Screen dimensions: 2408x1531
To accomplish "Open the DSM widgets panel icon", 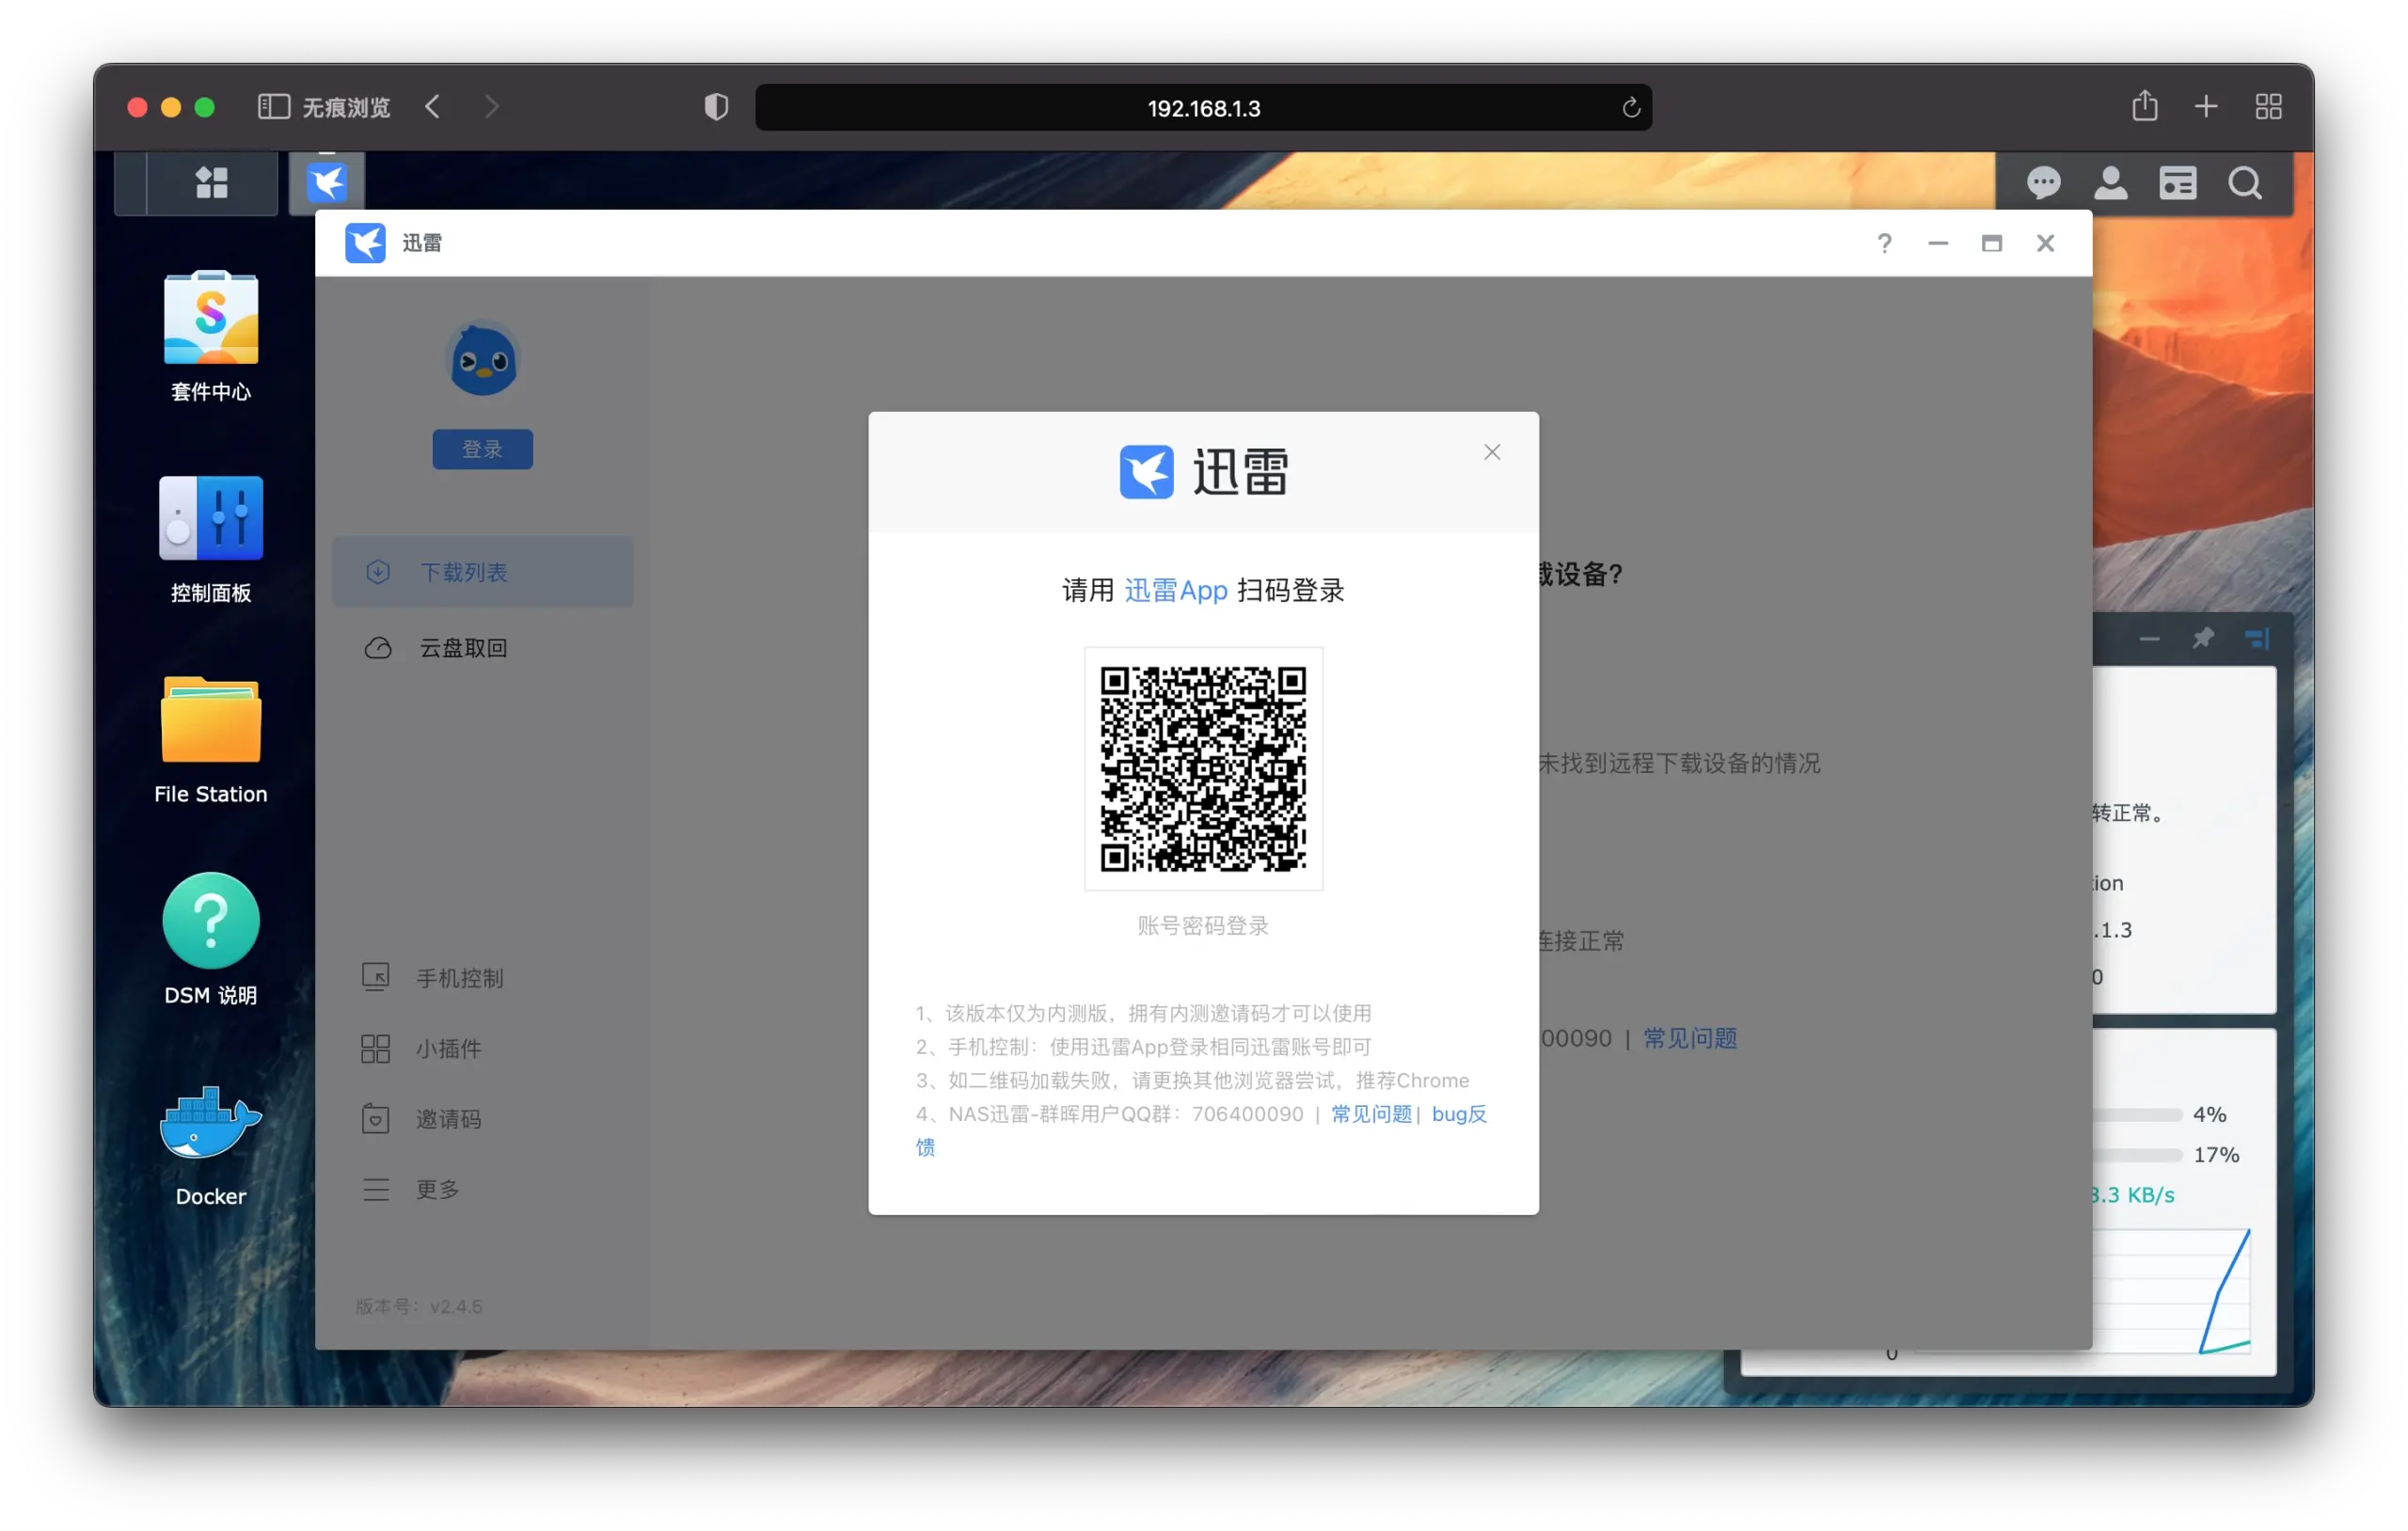I will (x=2177, y=183).
